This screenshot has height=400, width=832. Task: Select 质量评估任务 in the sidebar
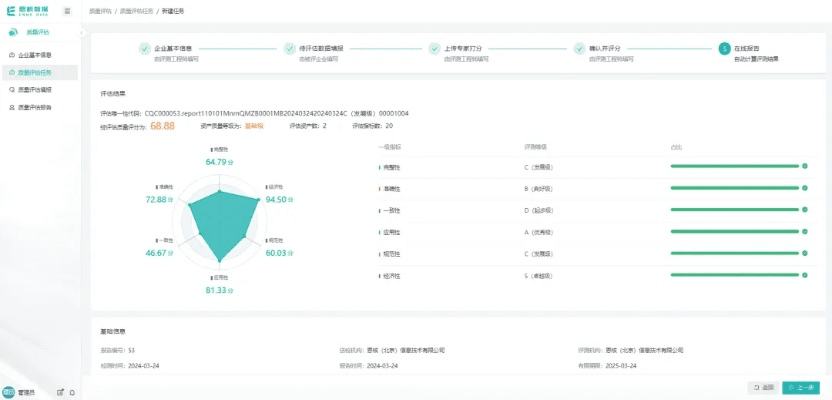pos(34,72)
